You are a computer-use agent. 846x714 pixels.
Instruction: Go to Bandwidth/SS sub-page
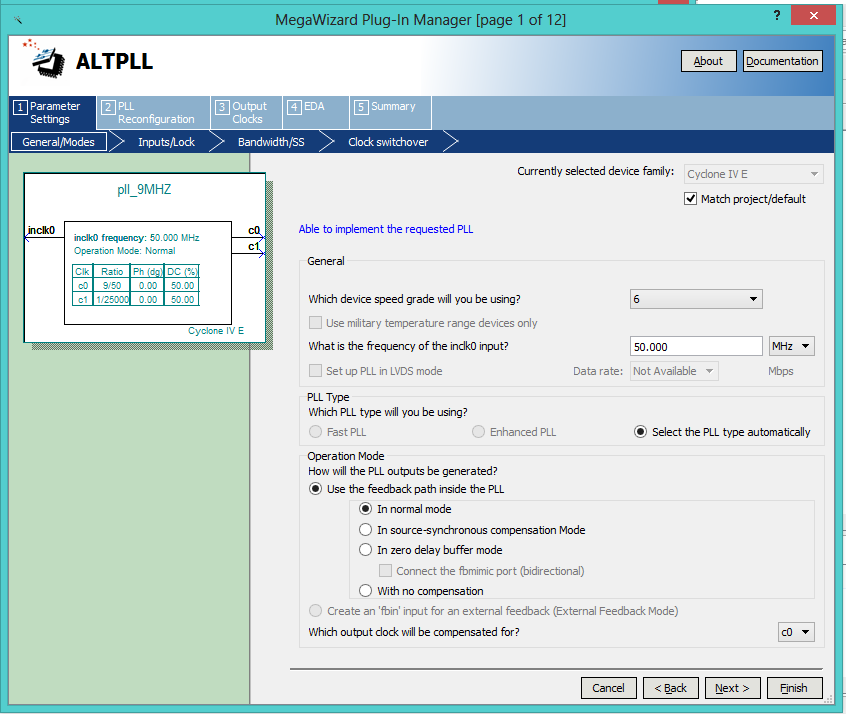coord(271,142)
